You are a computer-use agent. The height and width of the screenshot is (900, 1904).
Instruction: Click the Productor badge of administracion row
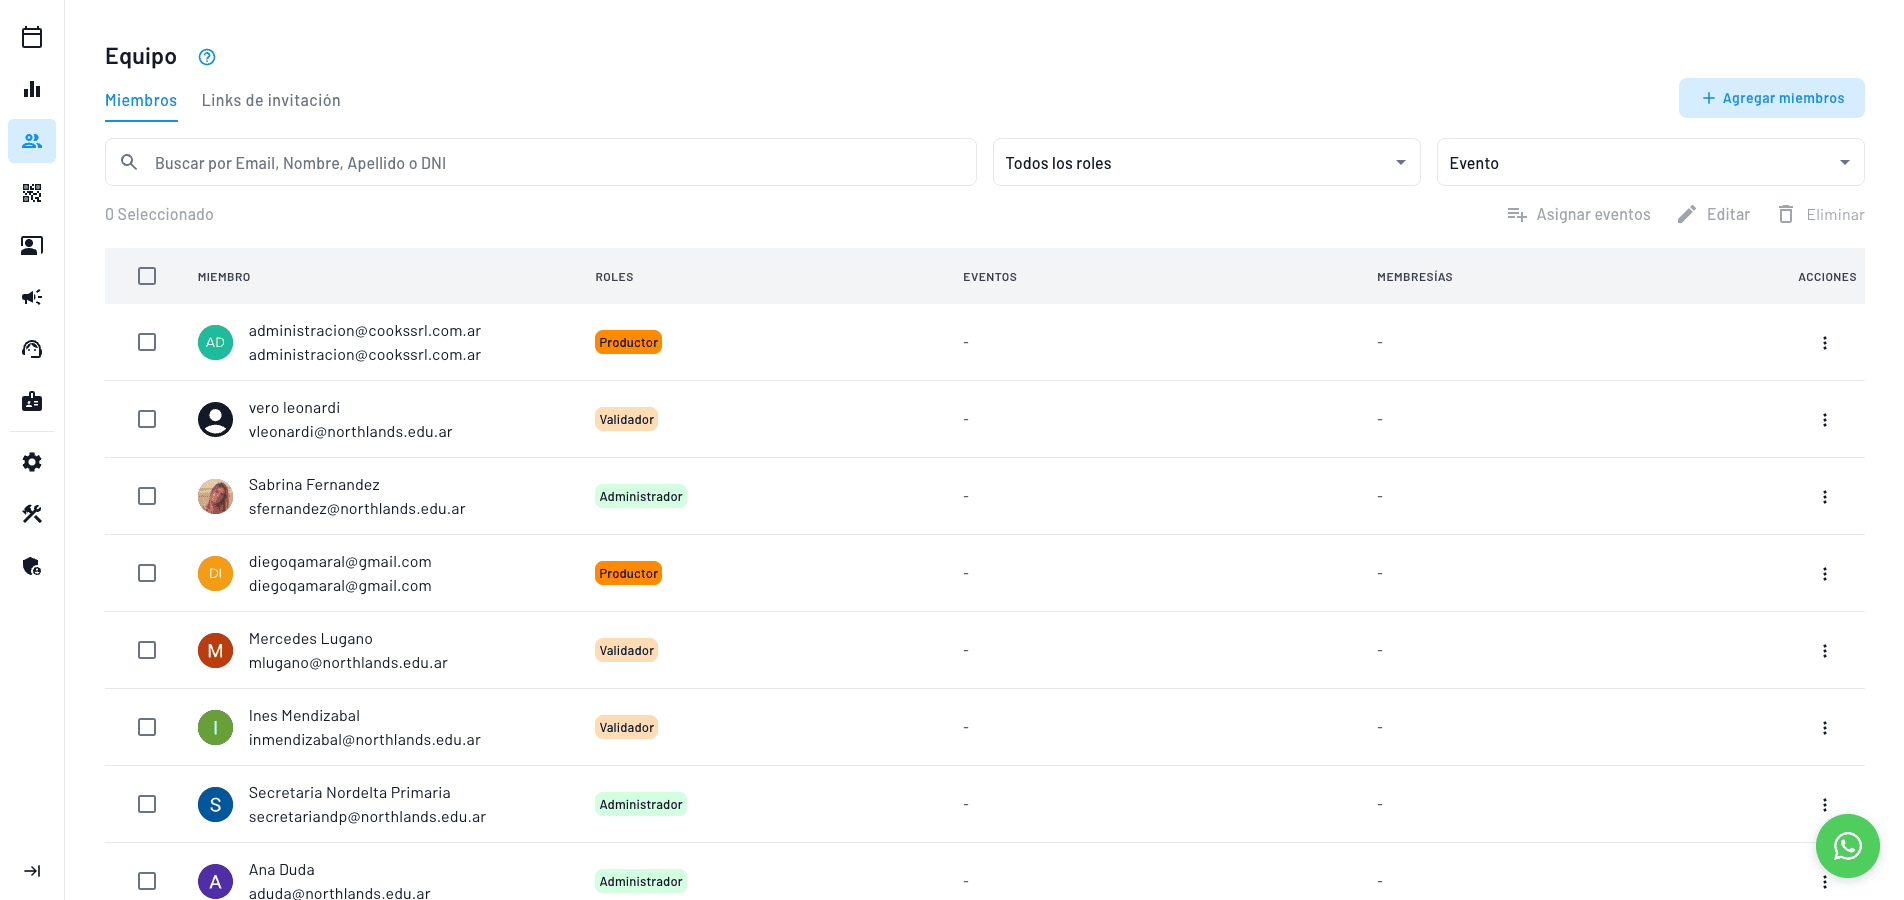coord(628,342)
